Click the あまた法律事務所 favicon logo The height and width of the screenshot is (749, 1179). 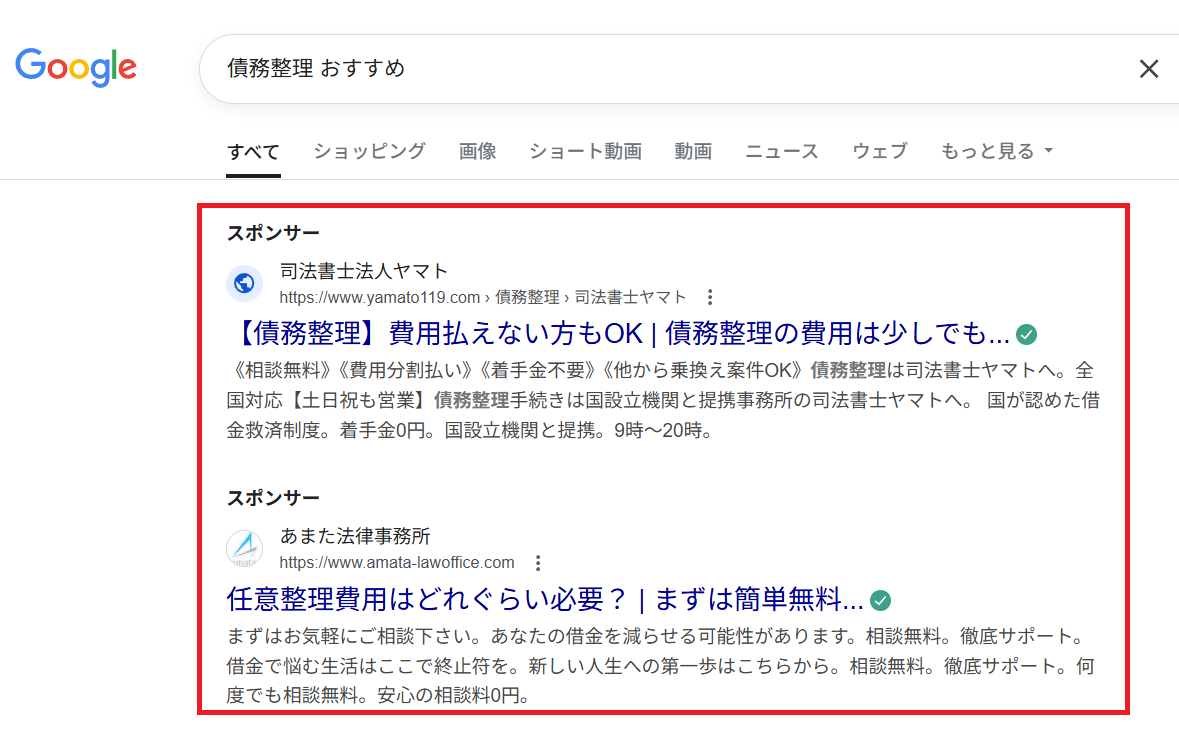point(244,549)
